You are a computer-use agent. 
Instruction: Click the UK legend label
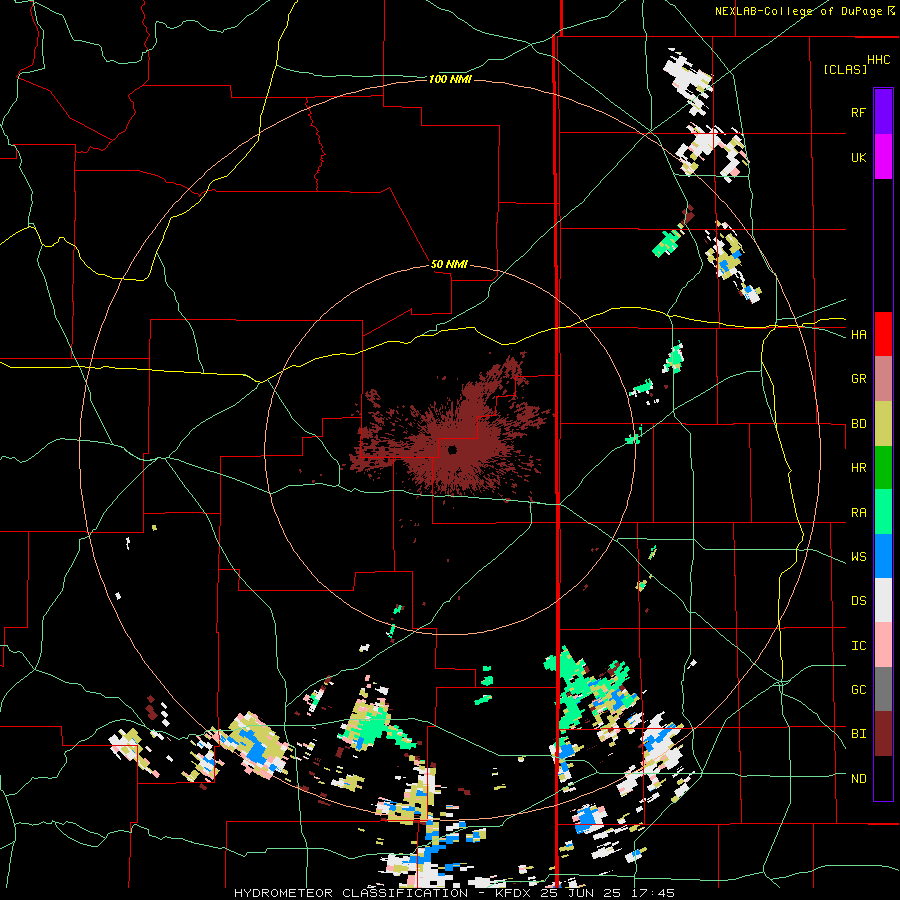pyautogui.click(x=858, y=157)
